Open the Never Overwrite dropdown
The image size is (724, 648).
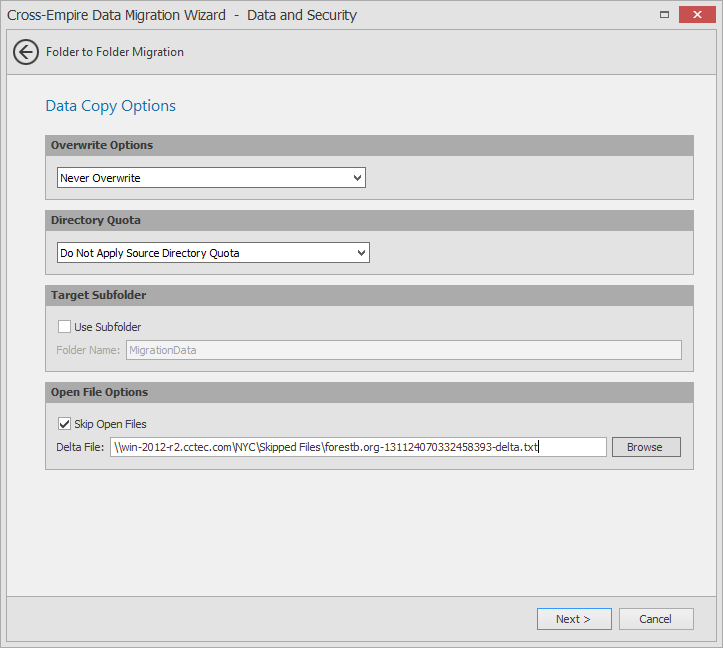click(x=211, y=178)
